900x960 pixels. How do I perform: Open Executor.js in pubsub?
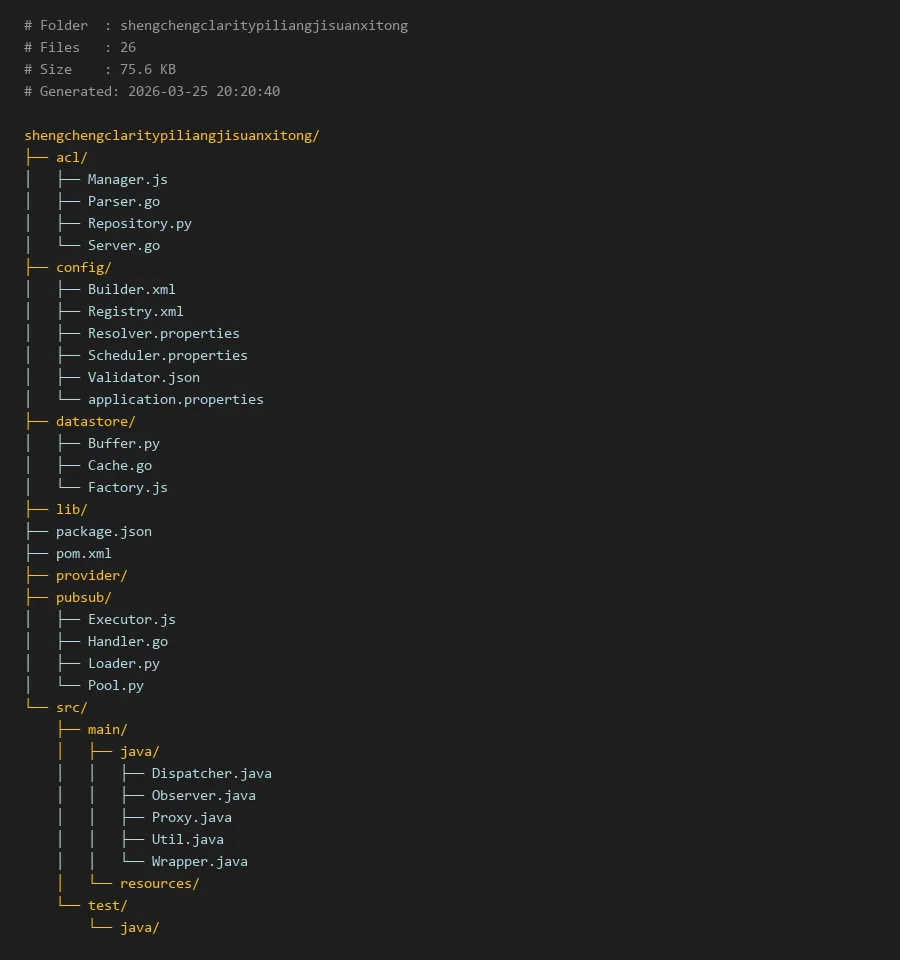131,620
